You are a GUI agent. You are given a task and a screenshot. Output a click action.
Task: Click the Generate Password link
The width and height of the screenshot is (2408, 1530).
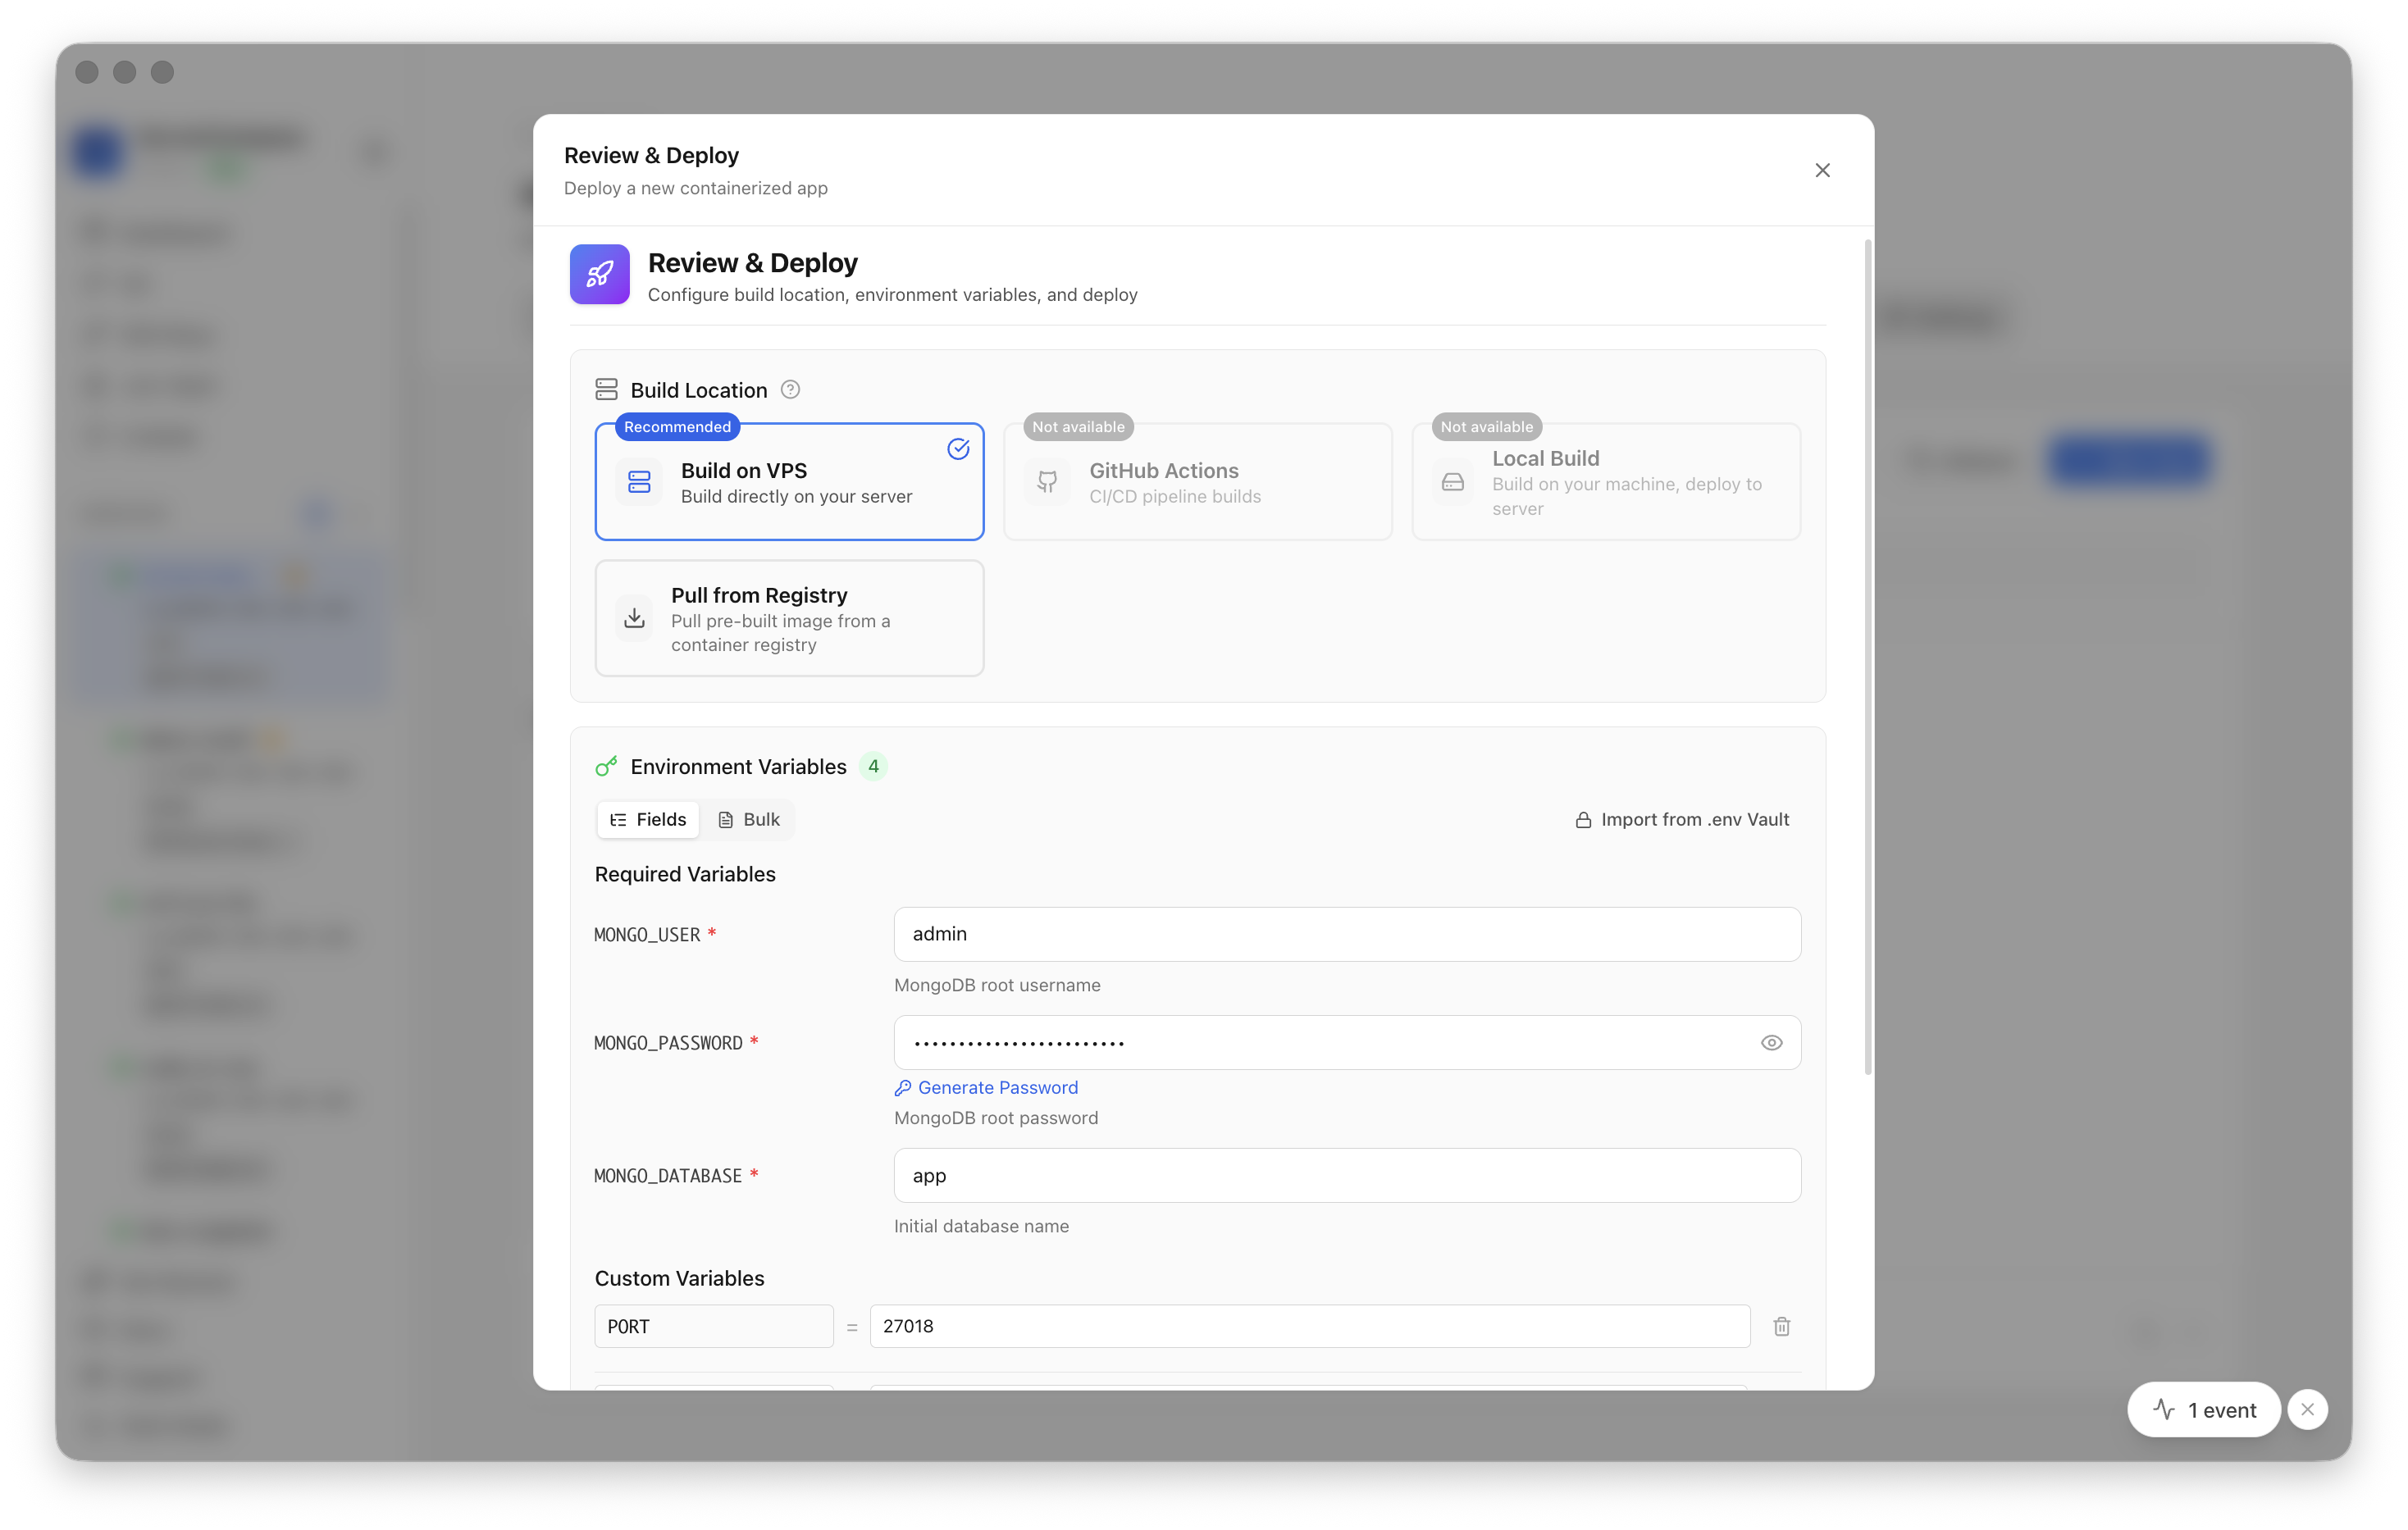pos(986,1088)
